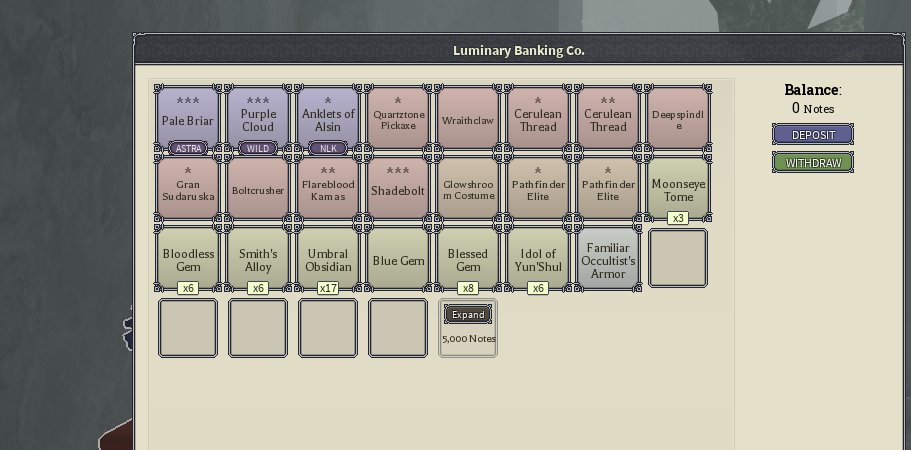Select the Moonseye Tome stack
The width and height of the screenshot is (911, 450).
678,189
